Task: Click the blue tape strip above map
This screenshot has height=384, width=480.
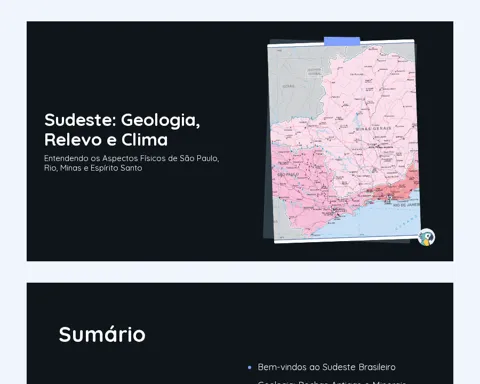Action: (x=342, y=41)
